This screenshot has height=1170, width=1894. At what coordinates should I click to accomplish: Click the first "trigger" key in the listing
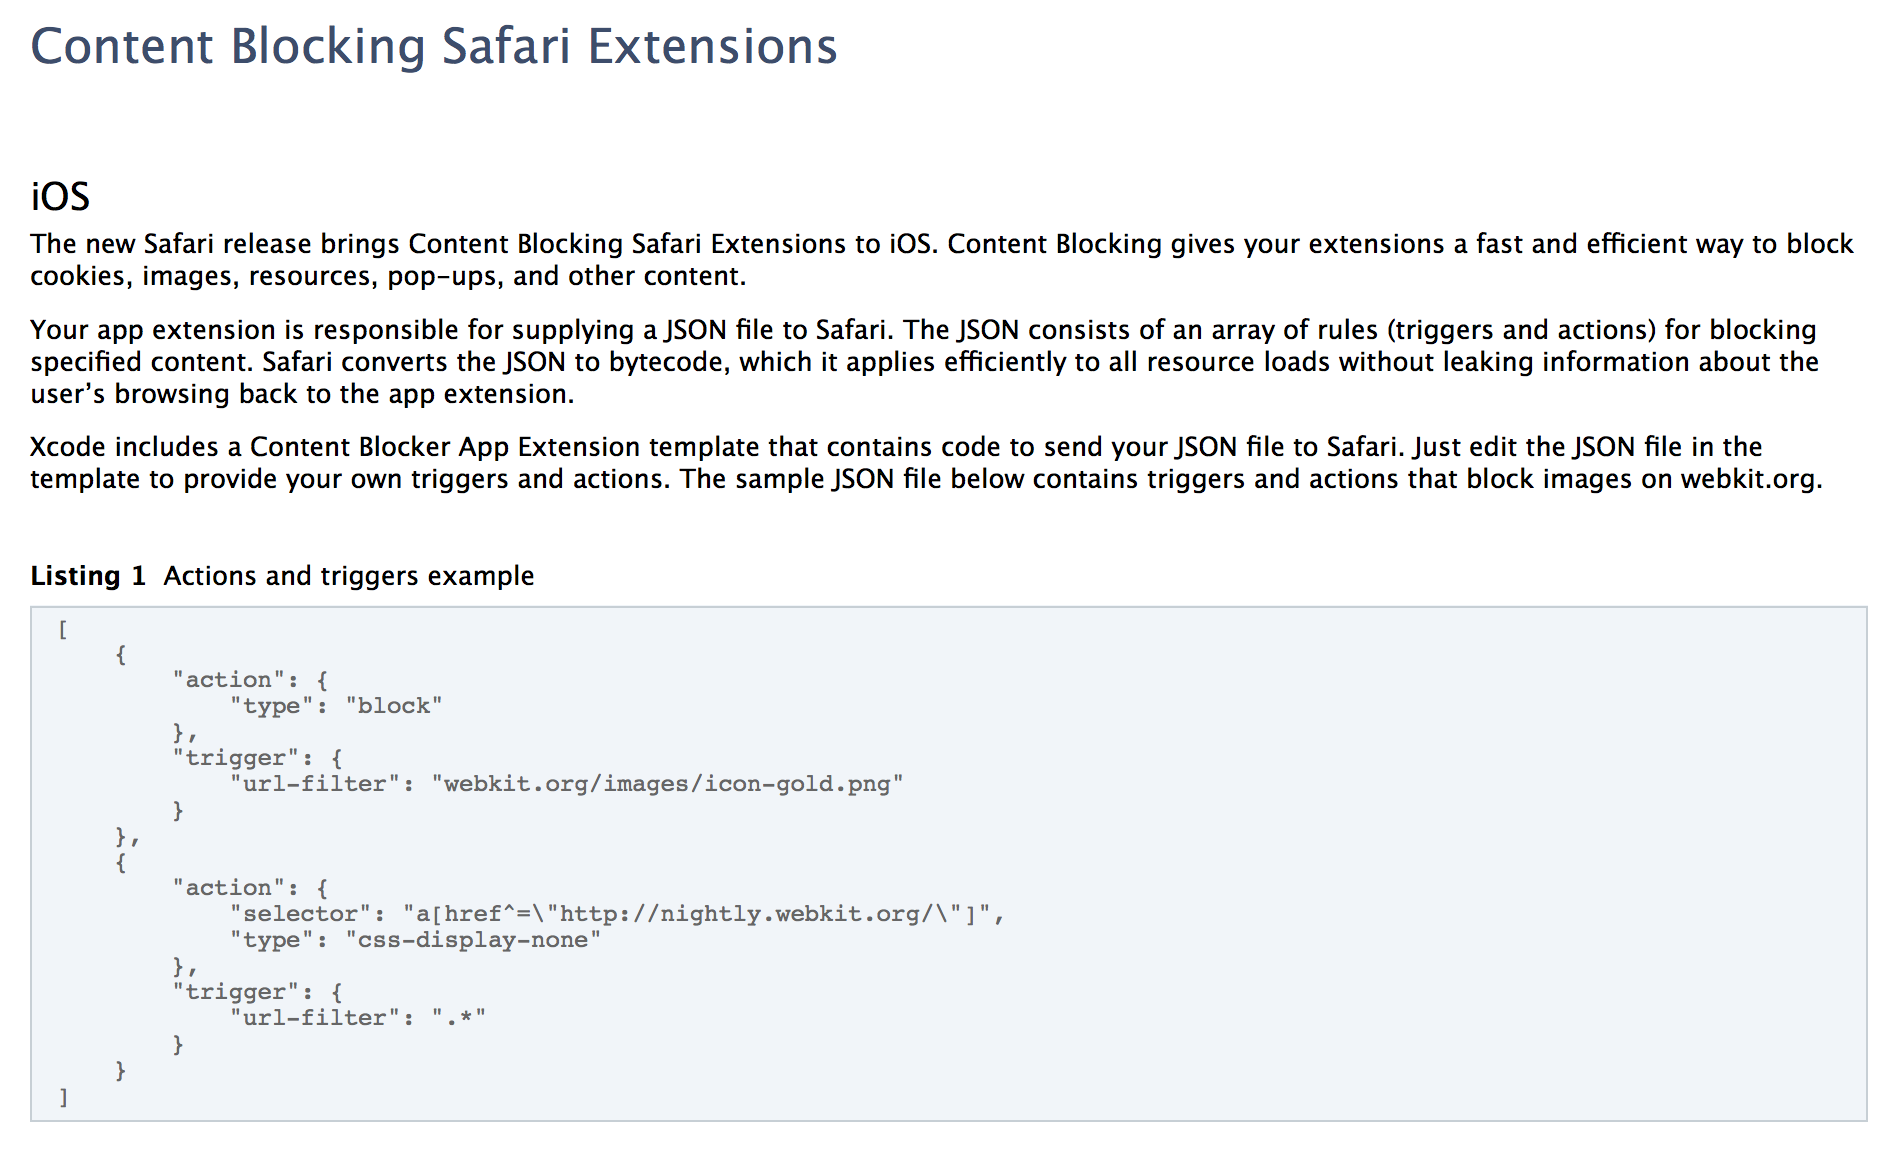235,758
